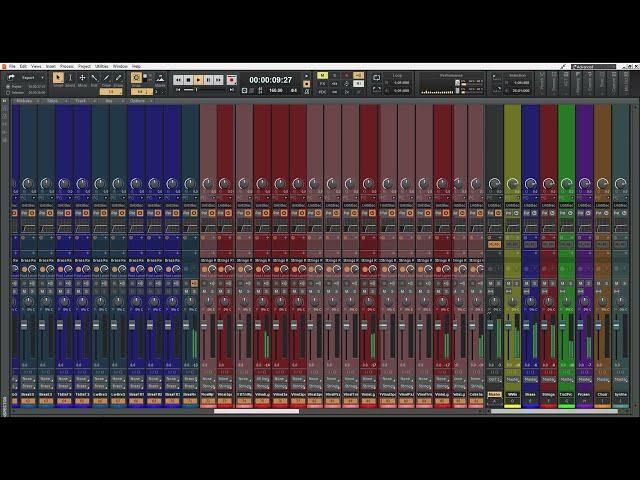Select the Move tool in the toolbar
The width and height of the screenshot is (640, 480).
[82, 78]
